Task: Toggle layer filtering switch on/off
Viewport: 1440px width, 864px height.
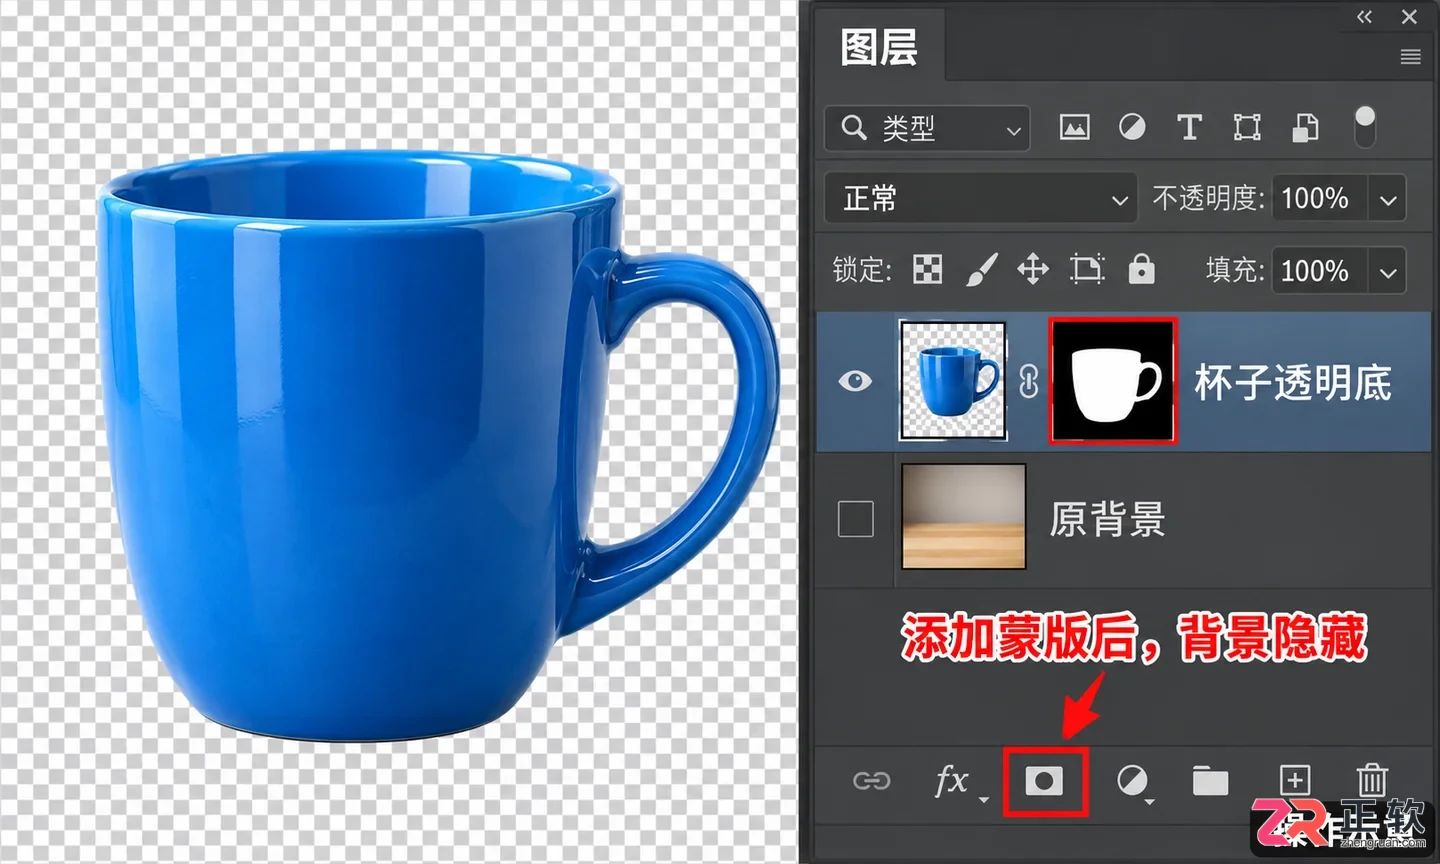Action: tap(1365, 127)
